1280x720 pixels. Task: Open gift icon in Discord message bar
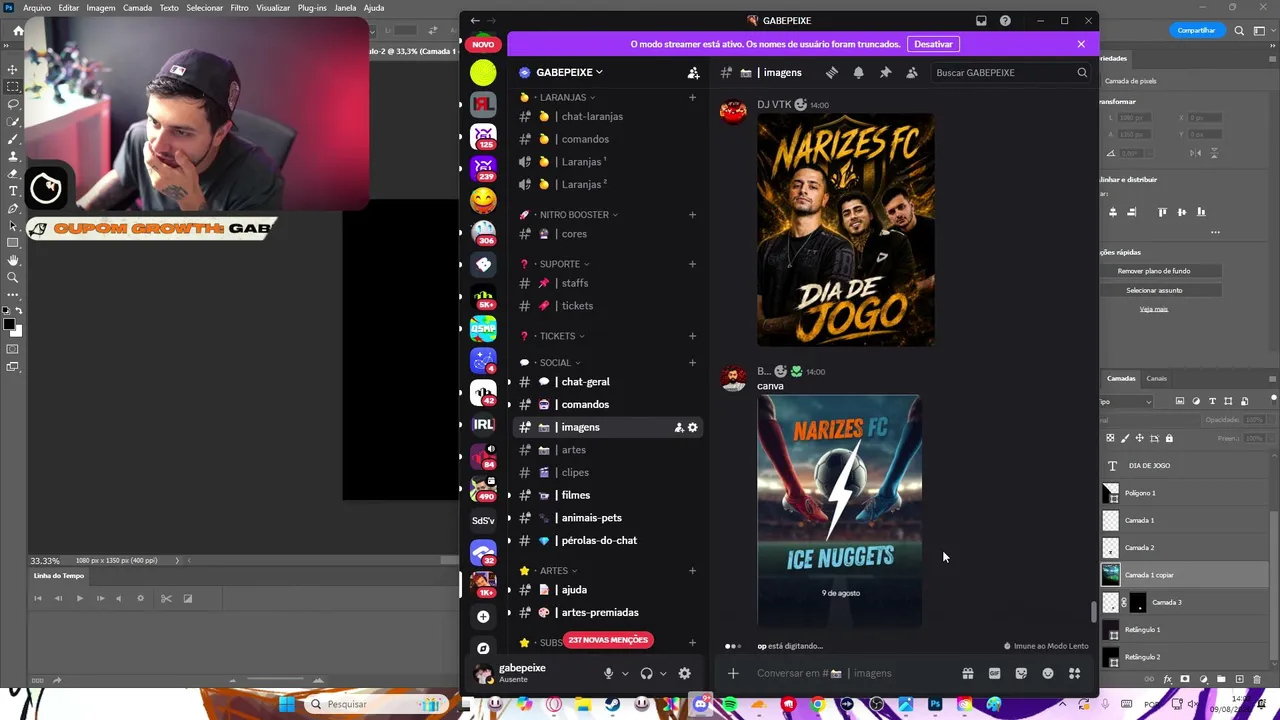click(967, 673)
